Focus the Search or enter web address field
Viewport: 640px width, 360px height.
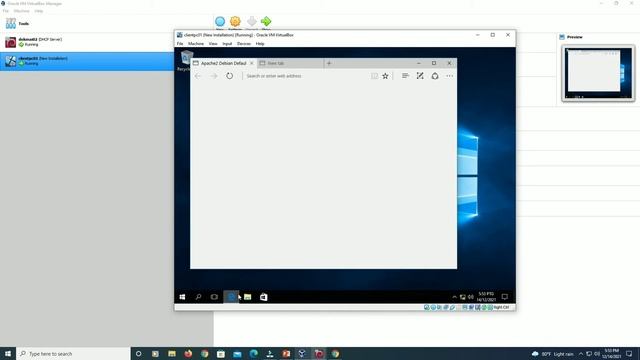306,76
